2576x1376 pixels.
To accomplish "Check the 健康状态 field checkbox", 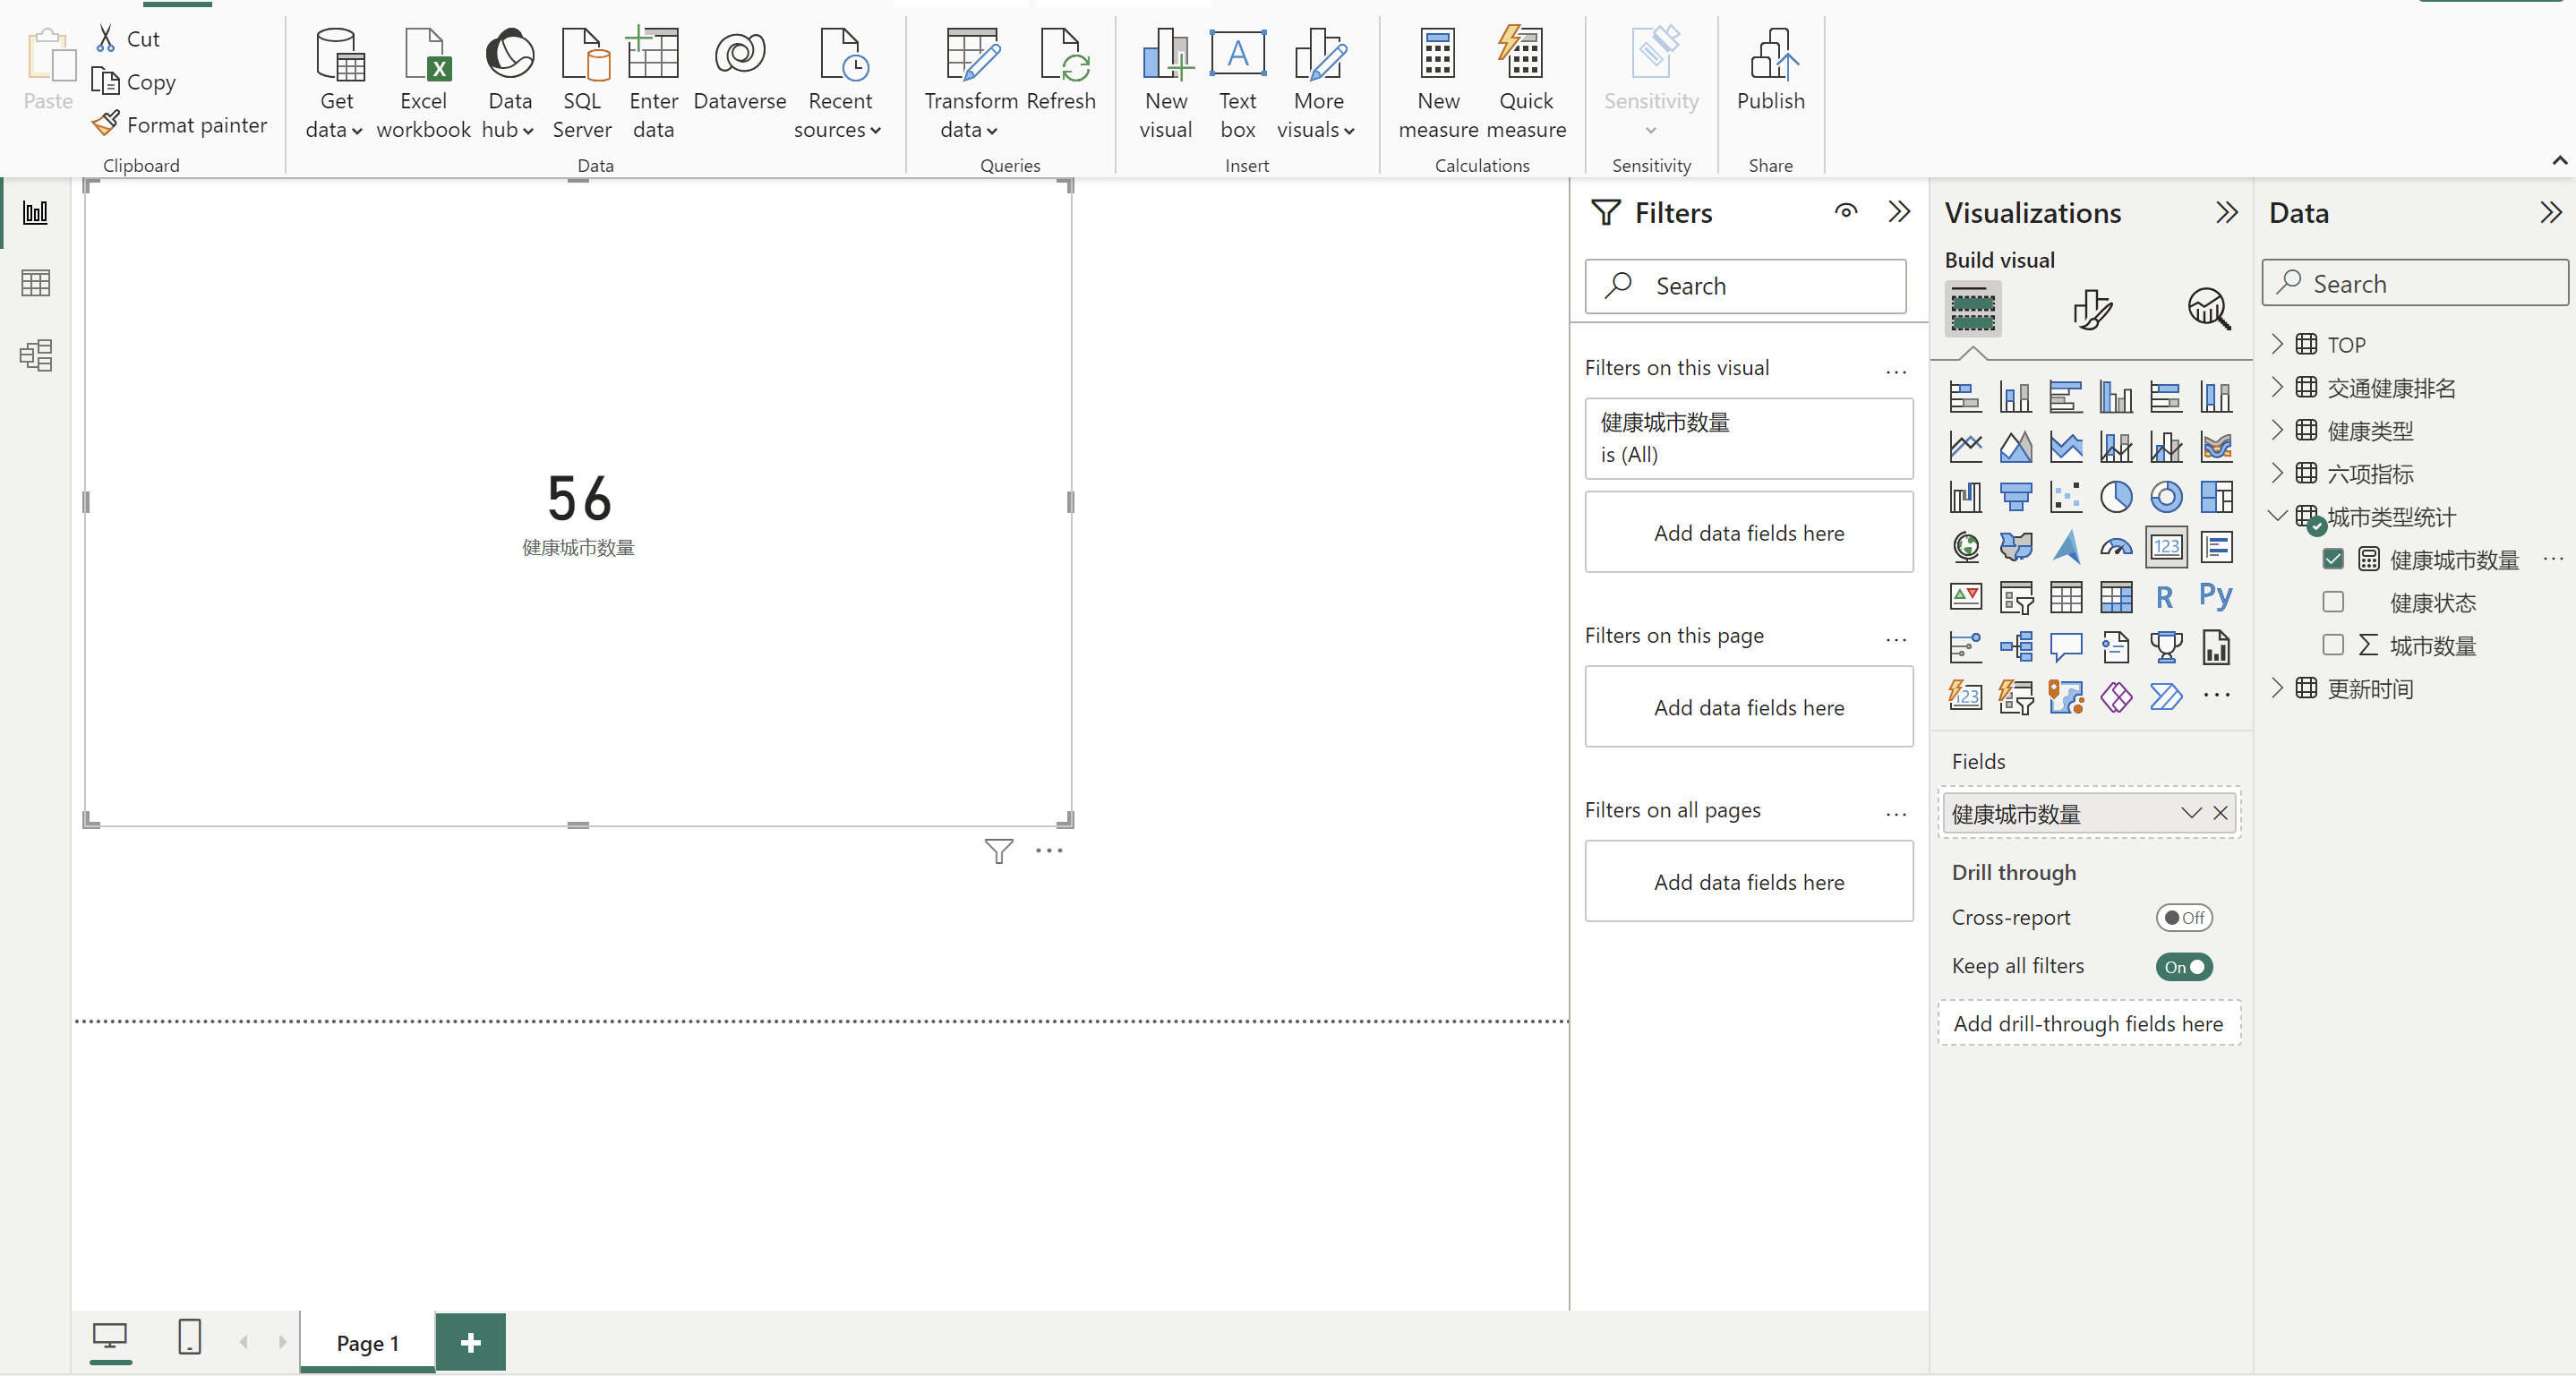I will click(x=2333, y=602).
